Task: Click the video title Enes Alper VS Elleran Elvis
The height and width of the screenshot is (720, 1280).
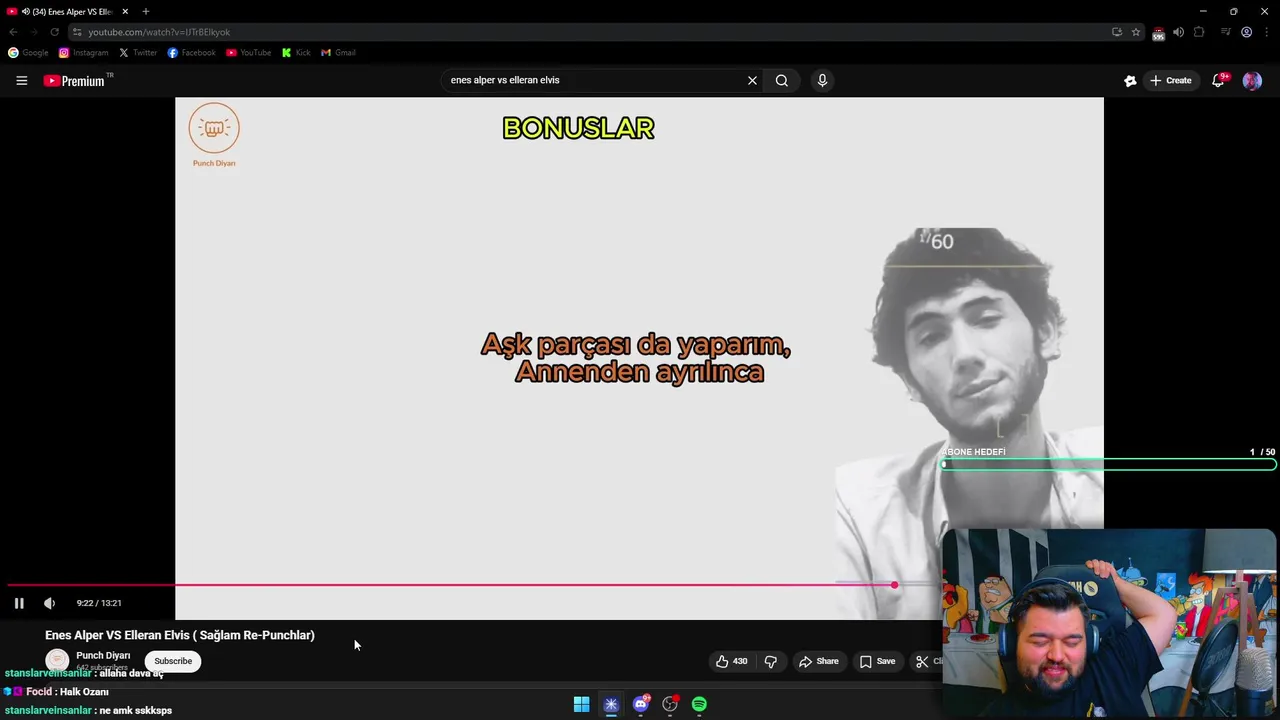Action: coord(180,635)
